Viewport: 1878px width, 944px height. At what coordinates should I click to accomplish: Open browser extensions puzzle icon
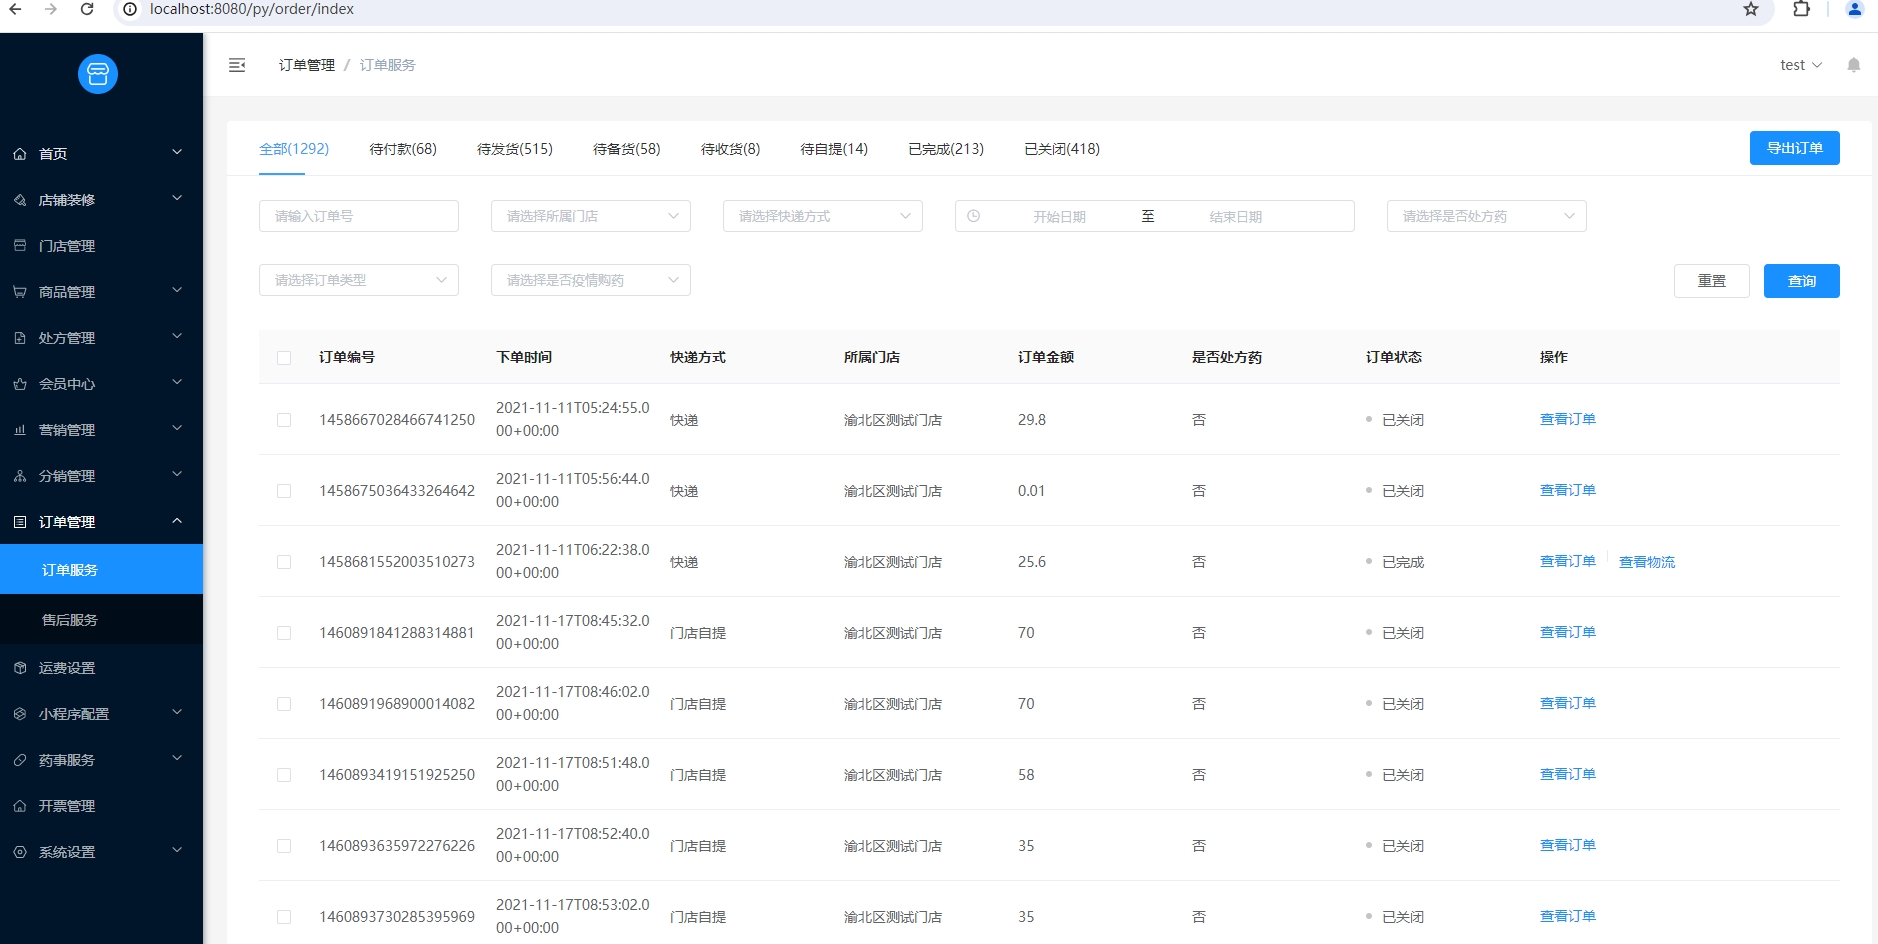(x=1801, y=9)
